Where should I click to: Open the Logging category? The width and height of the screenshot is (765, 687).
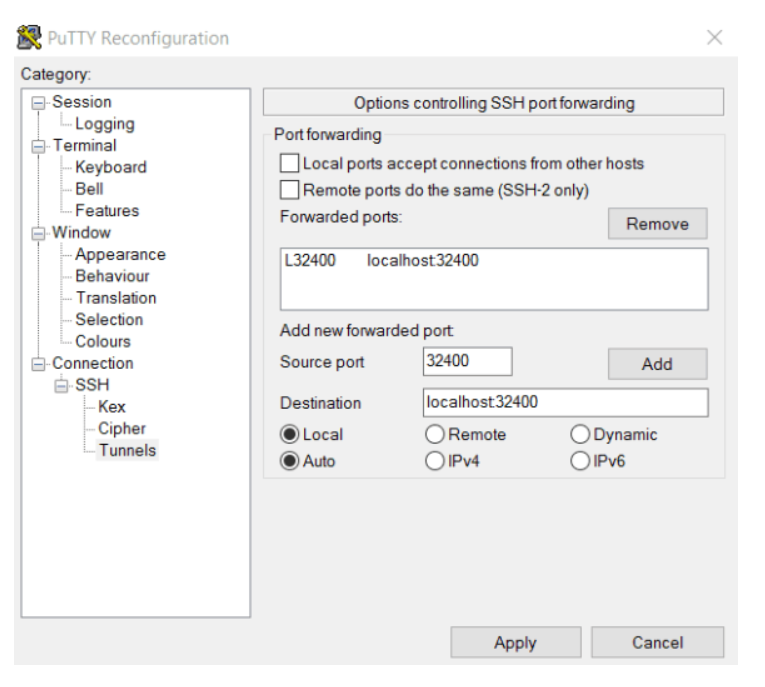tap(104, 124)
